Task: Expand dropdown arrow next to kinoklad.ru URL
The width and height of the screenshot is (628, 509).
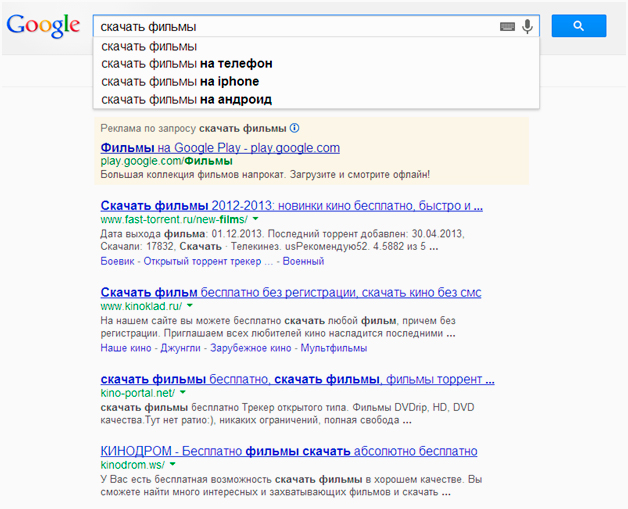Action: coord(190,306)
